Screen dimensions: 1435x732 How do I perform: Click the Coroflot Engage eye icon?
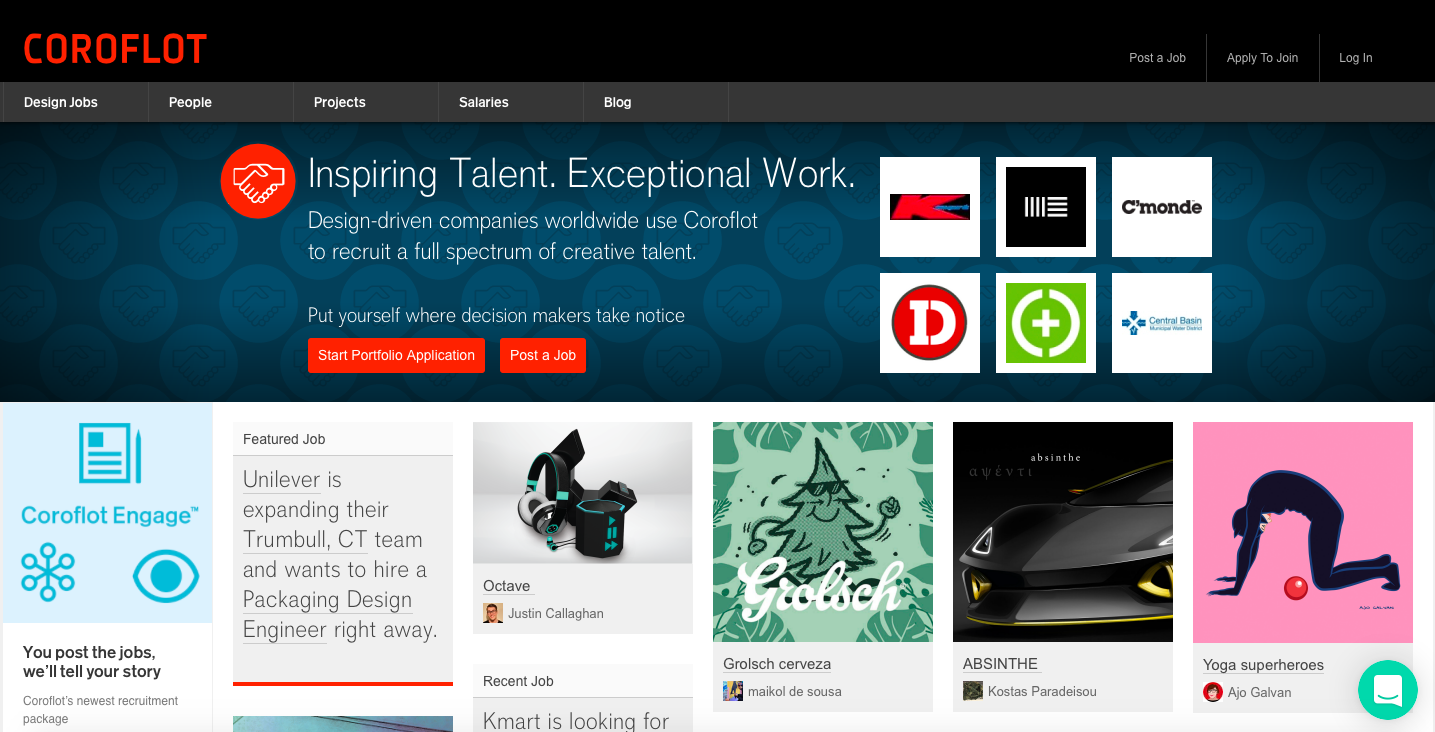166,576
